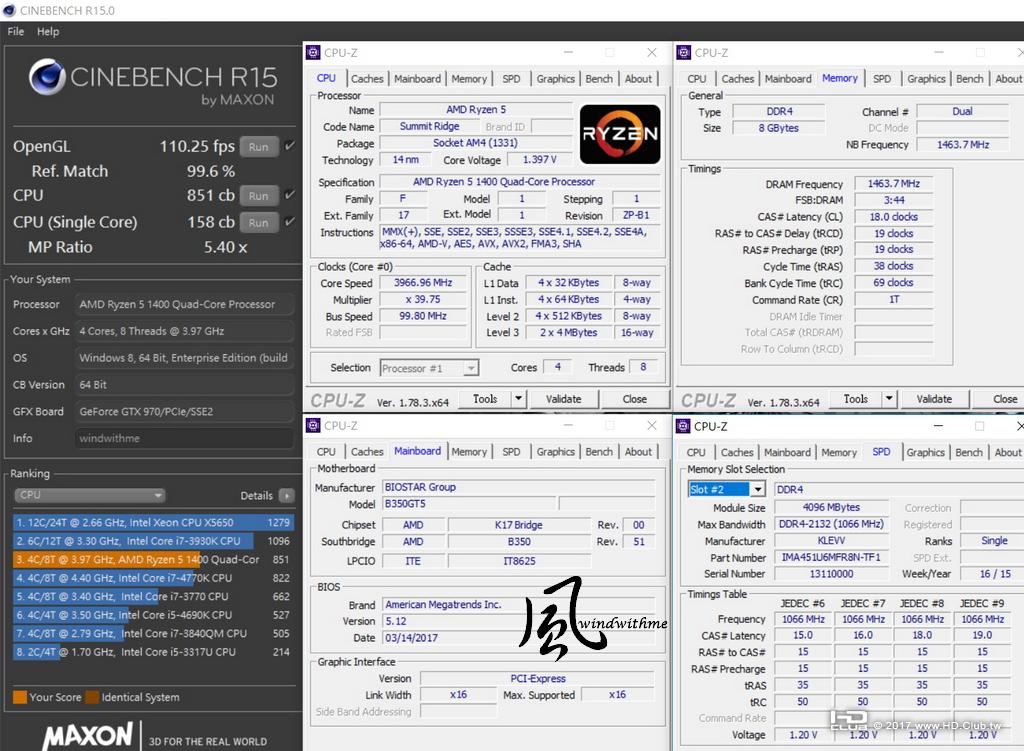Click the Cinebench logo sphere icon

[x=47, y=77]
